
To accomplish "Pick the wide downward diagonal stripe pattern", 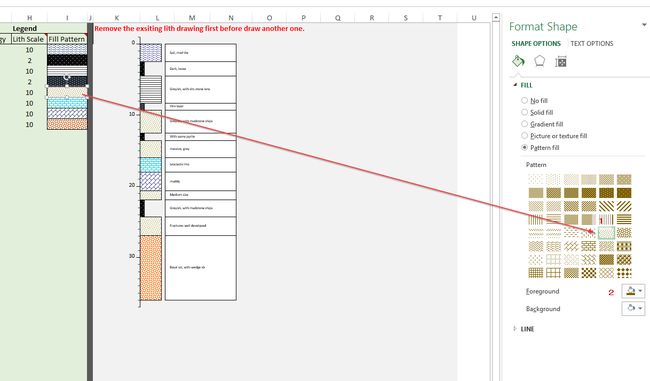I will 606,206.
